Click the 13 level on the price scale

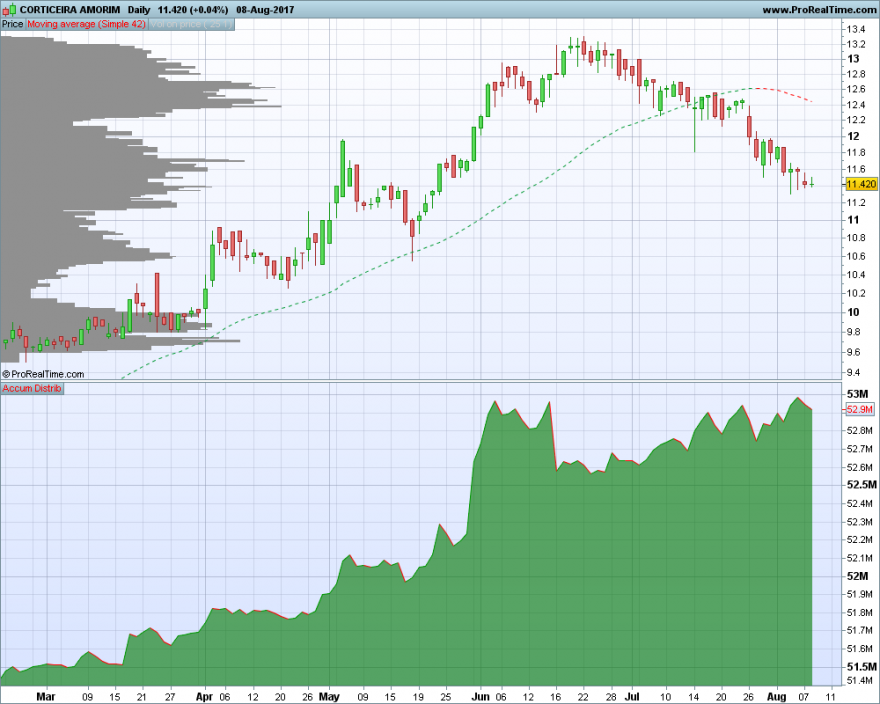pyautogui.click(x=853, y=59)
